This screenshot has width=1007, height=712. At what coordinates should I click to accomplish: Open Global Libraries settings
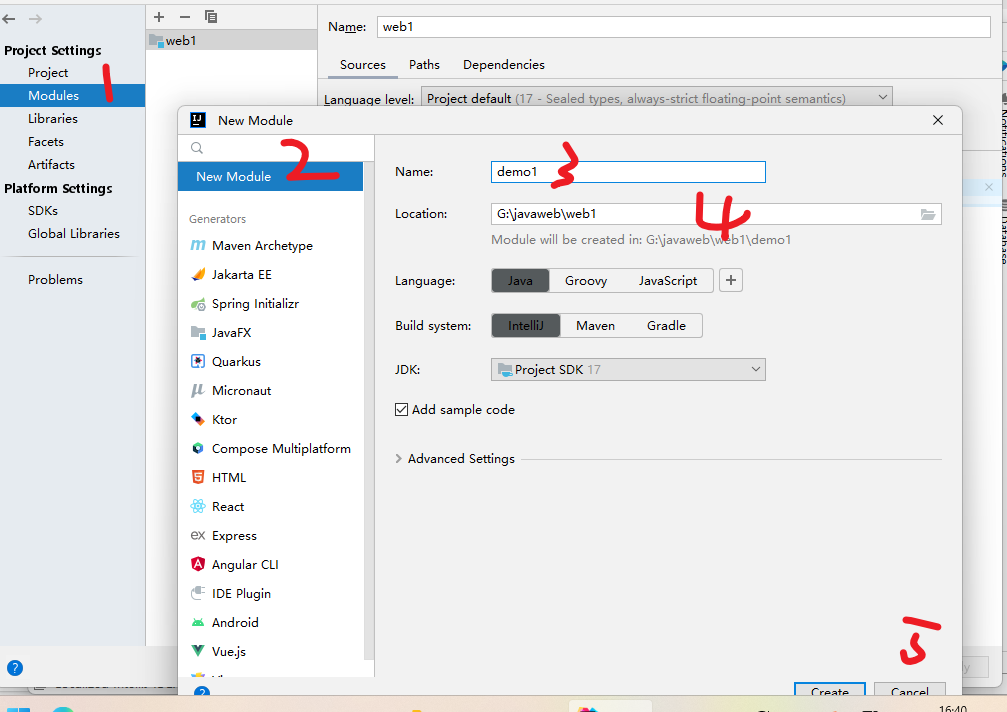pos(73,234)
